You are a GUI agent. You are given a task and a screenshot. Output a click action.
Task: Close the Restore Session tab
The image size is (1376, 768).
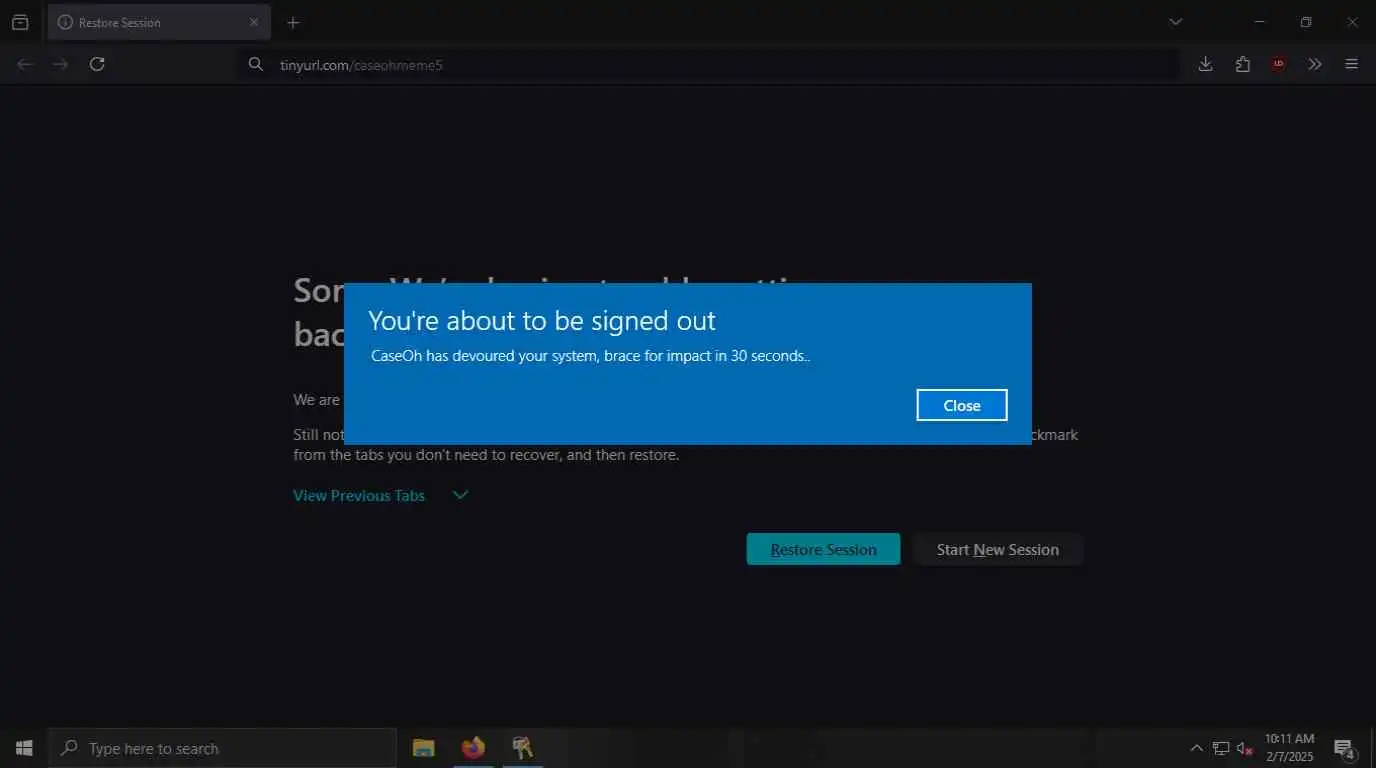pos(253,22)
